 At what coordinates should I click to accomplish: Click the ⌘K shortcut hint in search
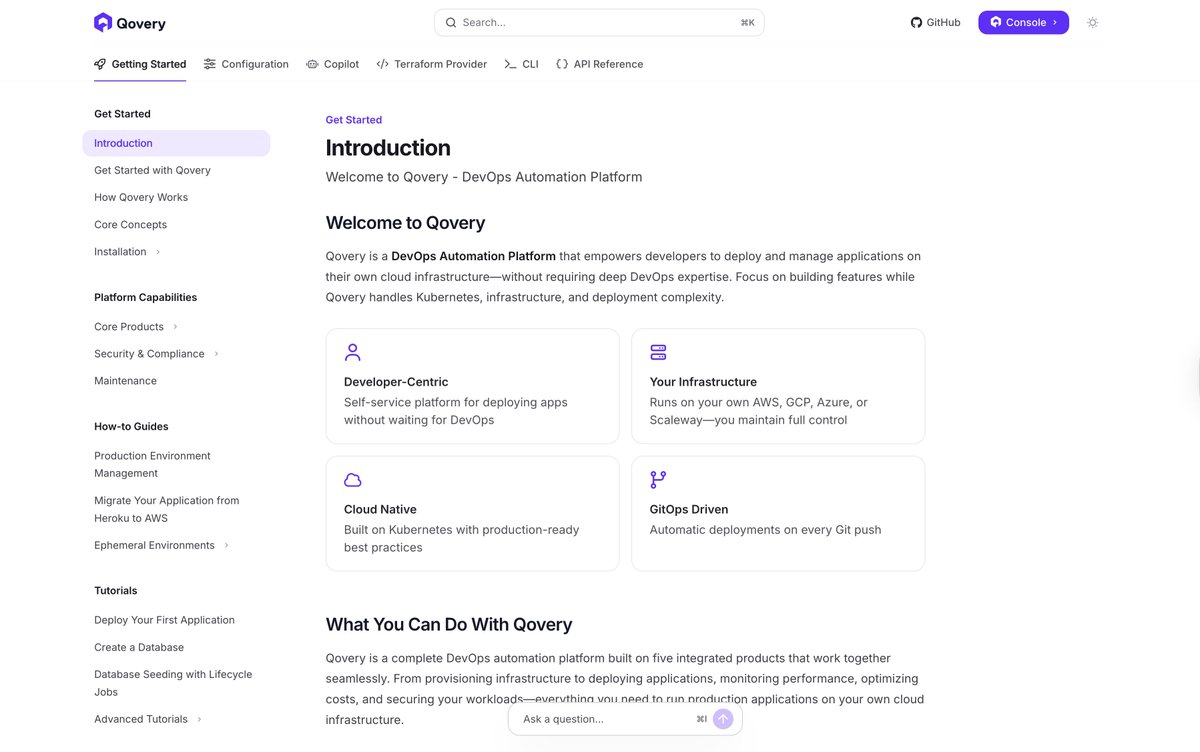tap(748, 22)
